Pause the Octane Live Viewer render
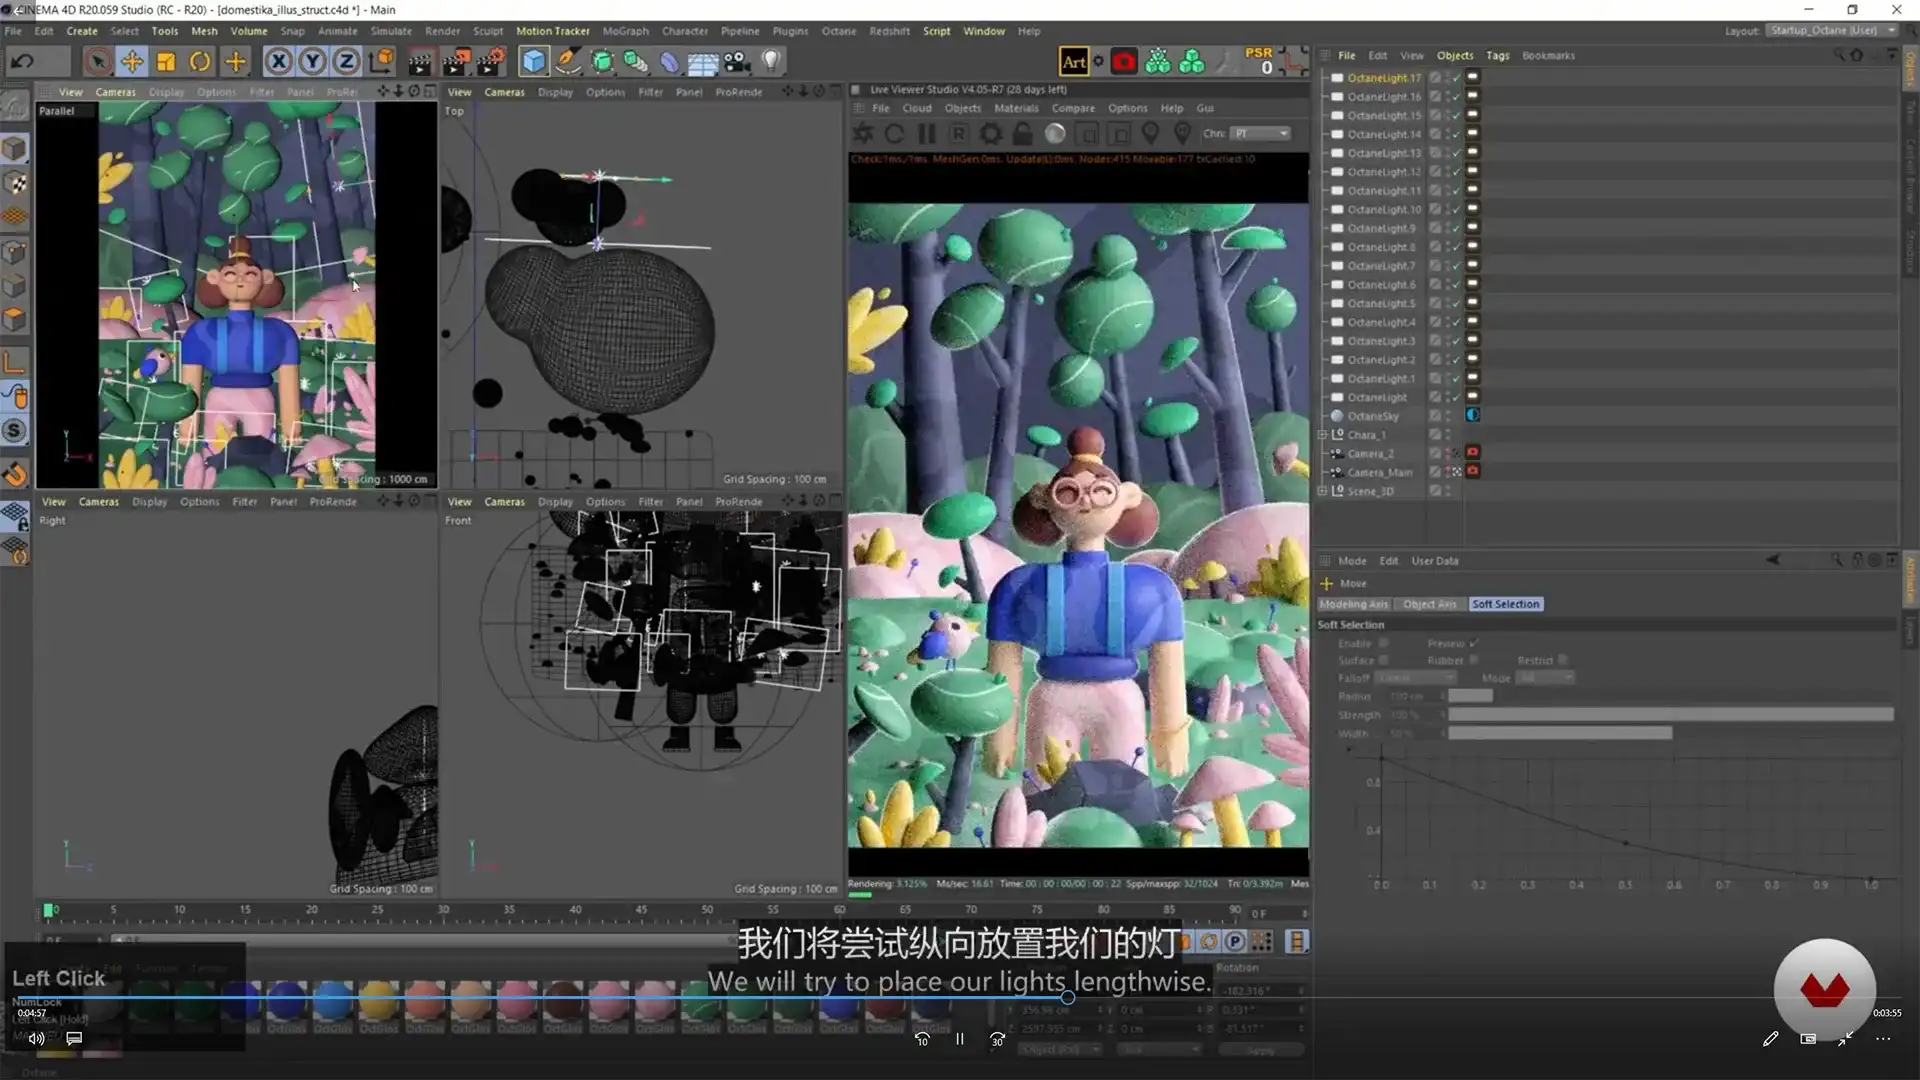The image size is (1920, 1080). point(927,133)
